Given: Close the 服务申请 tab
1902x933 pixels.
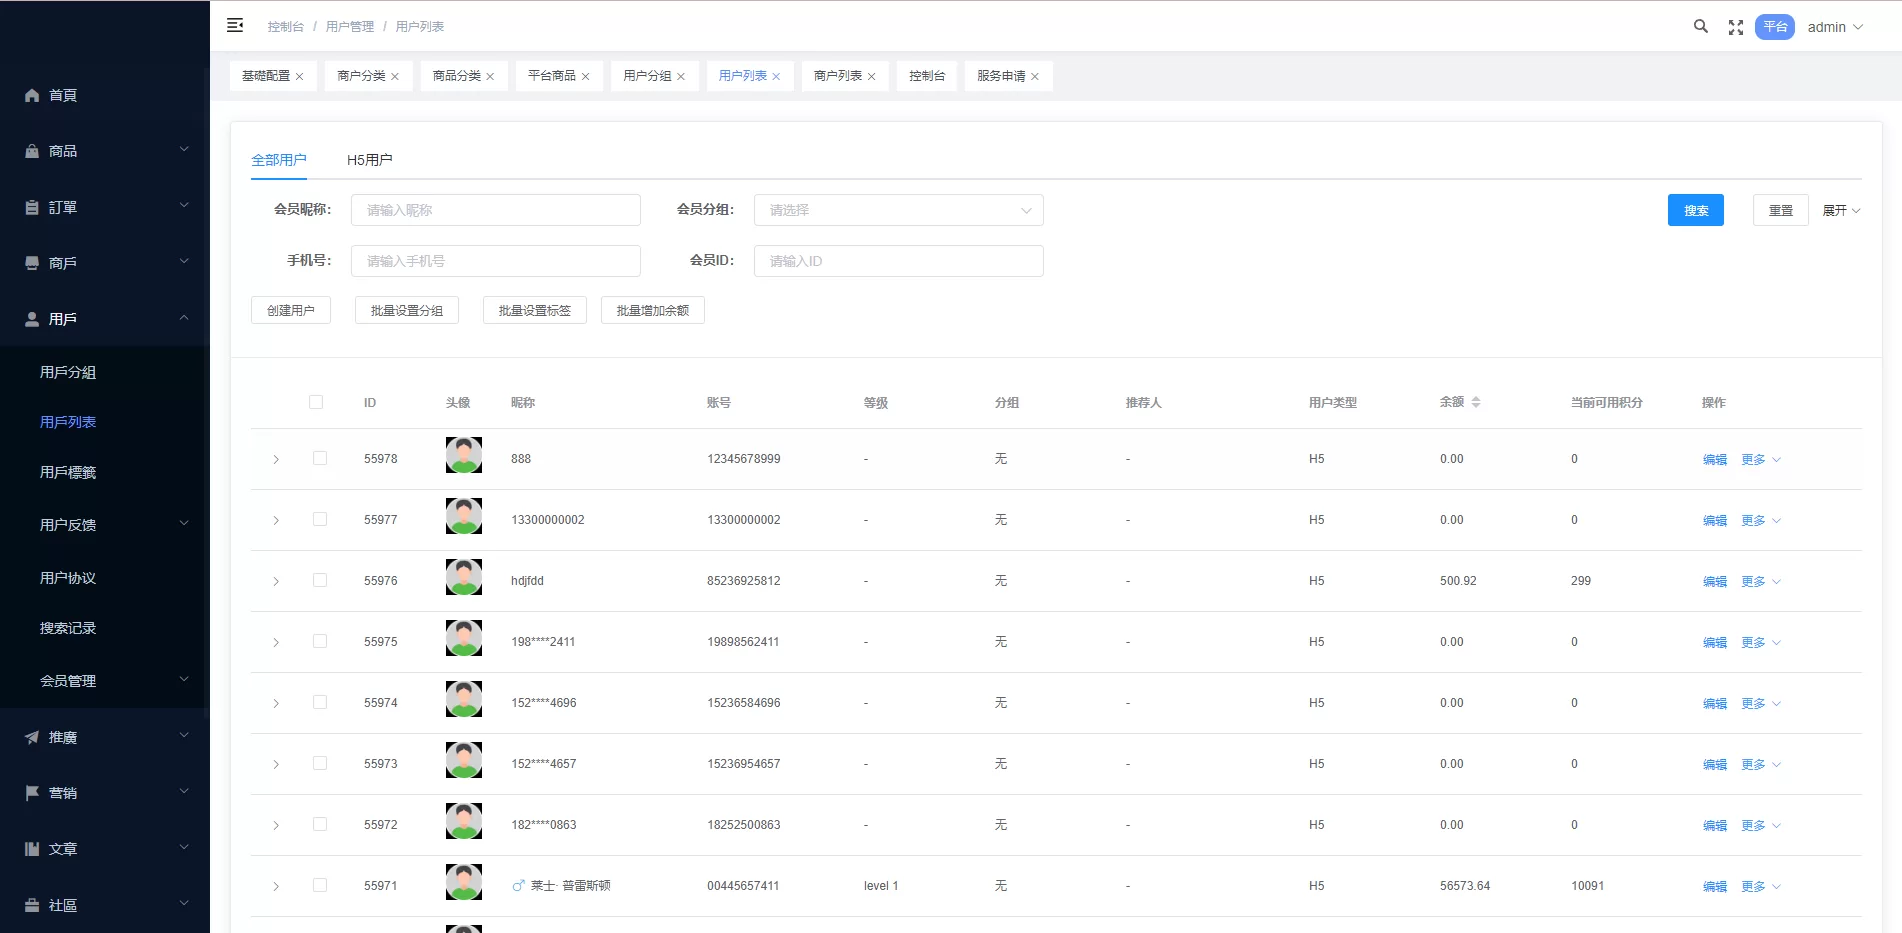Looking at the screenshot, I should 1035,77.
